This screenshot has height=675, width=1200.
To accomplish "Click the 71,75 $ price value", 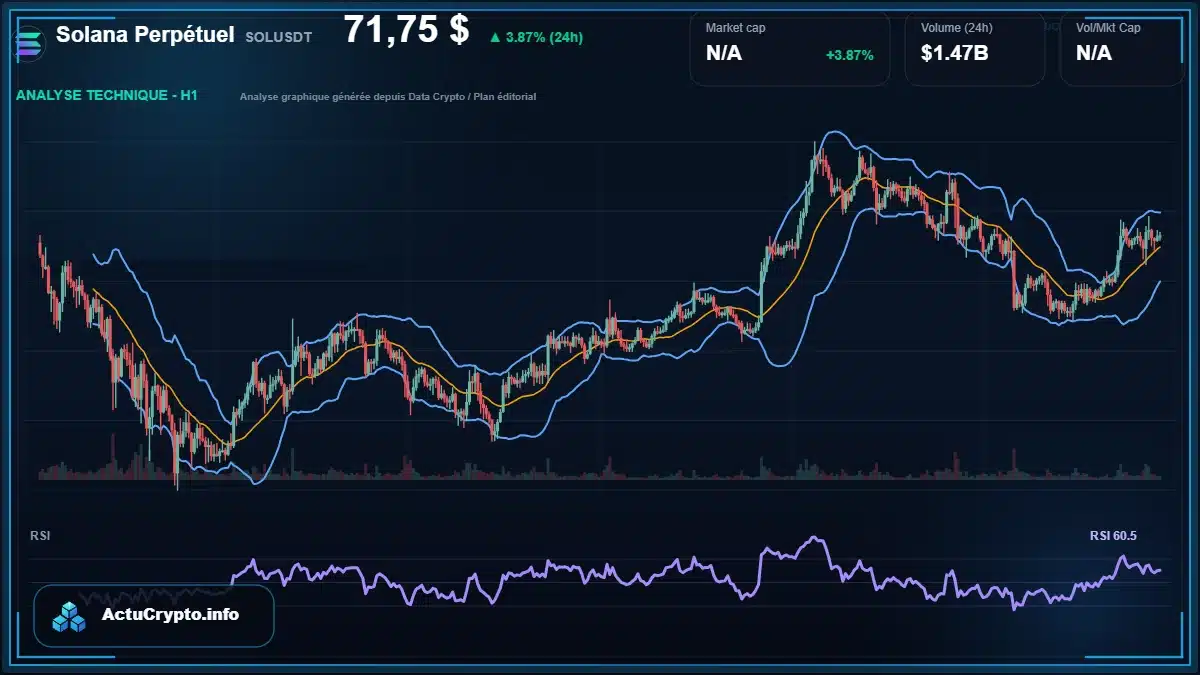I will pyautogui.click(x=406, y=30).
